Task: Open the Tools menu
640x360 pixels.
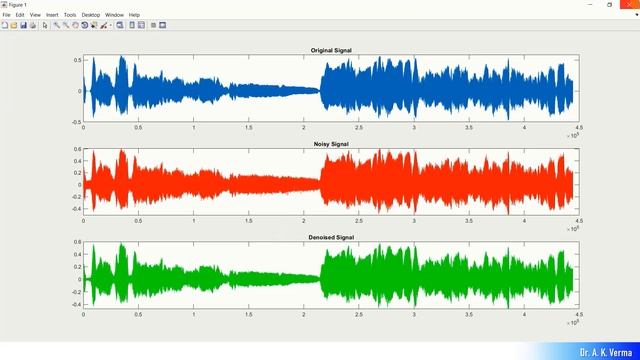Action: tap(70, 15)
